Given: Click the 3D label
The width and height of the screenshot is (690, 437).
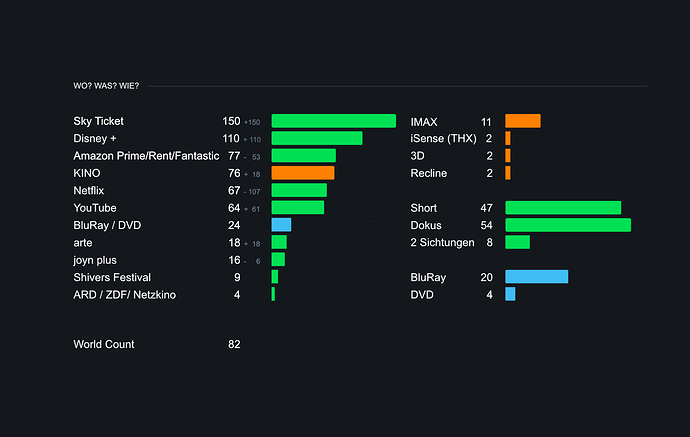Looking at the screenshot, I should 418,156.
